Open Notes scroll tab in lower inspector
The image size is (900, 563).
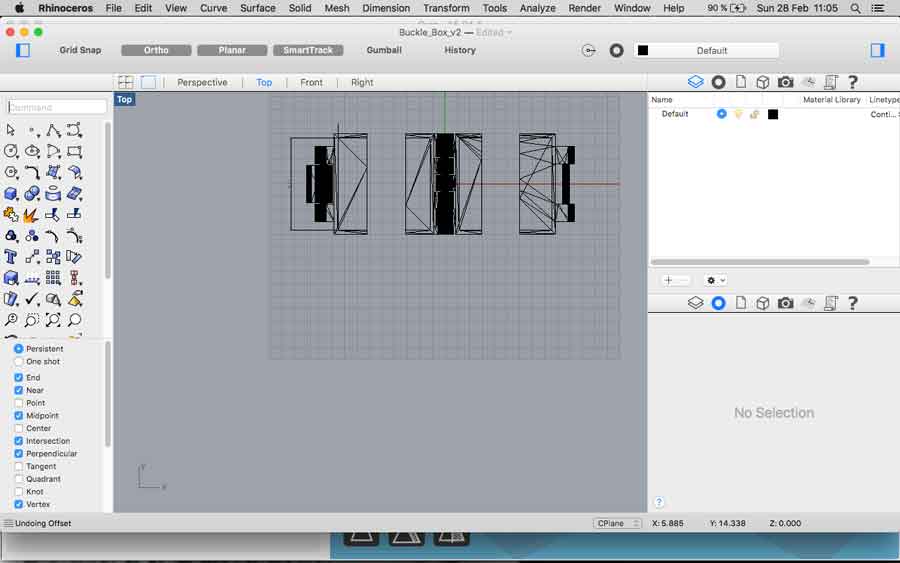pyautogui.click(x=831, y=303)
